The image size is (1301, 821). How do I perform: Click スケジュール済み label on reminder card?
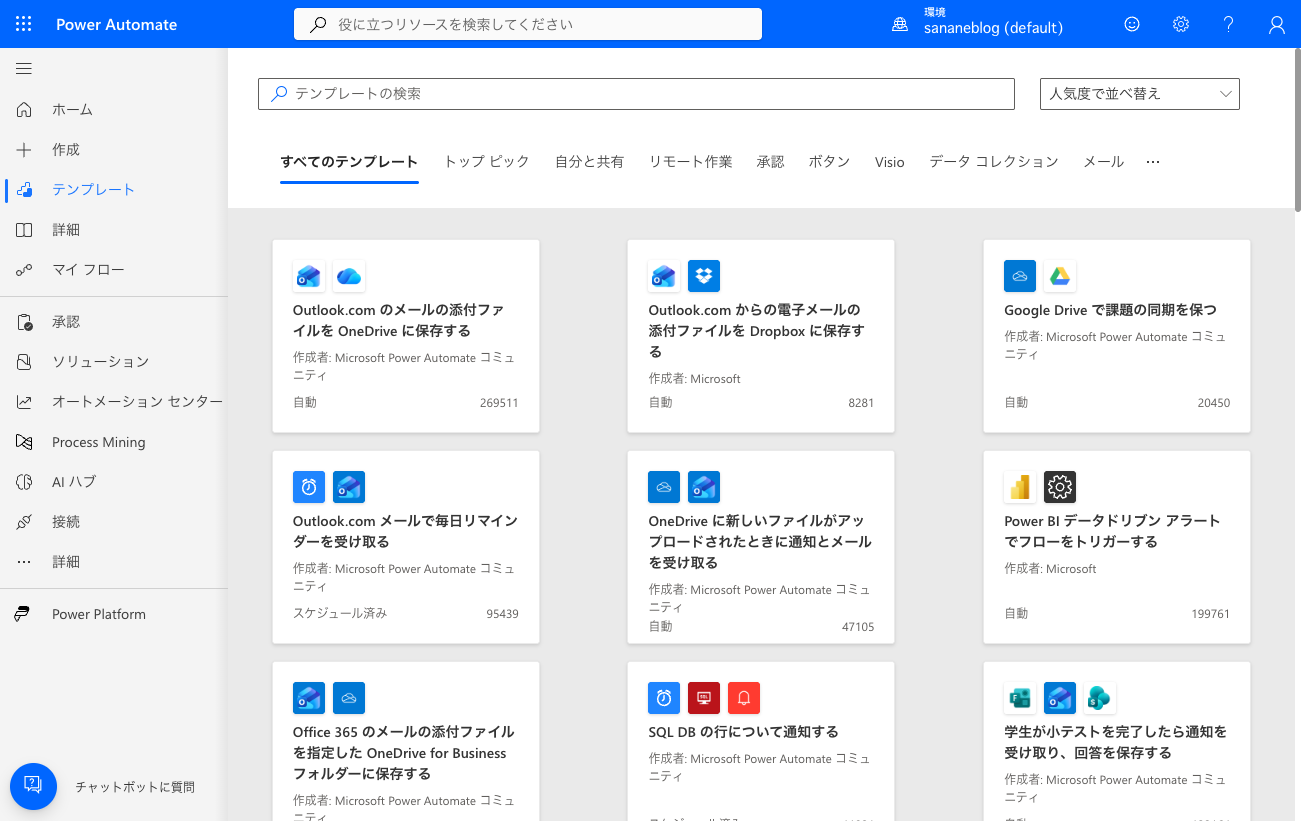[x=340, y=613]
